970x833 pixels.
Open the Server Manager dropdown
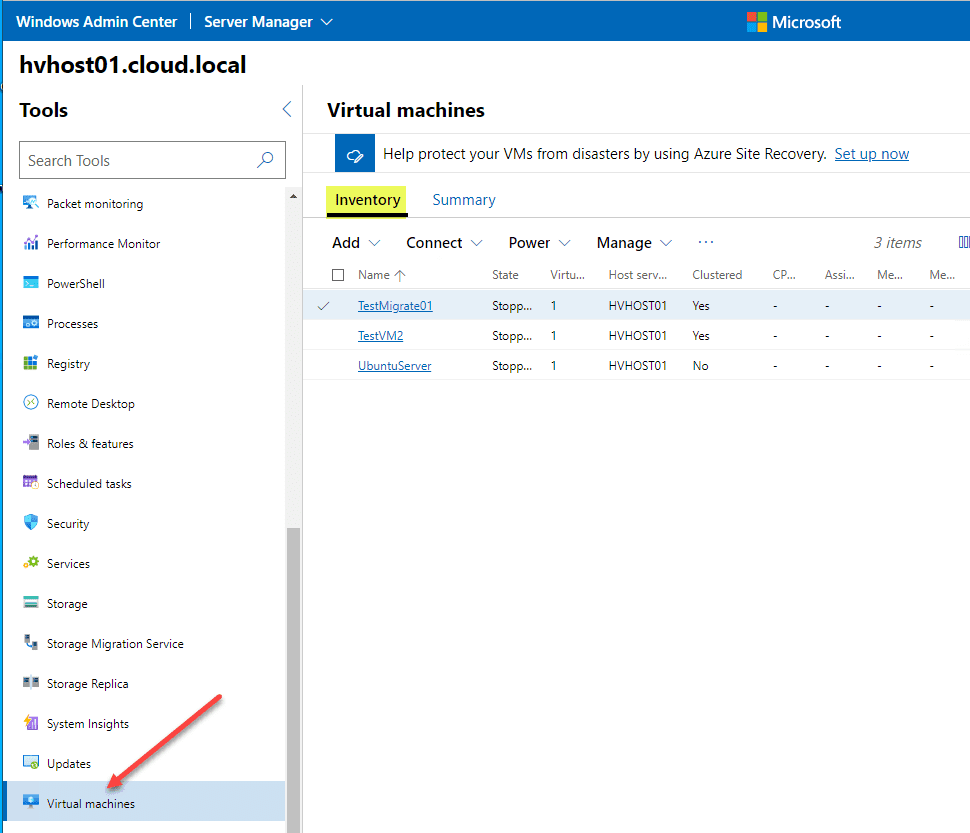point(268,22)
